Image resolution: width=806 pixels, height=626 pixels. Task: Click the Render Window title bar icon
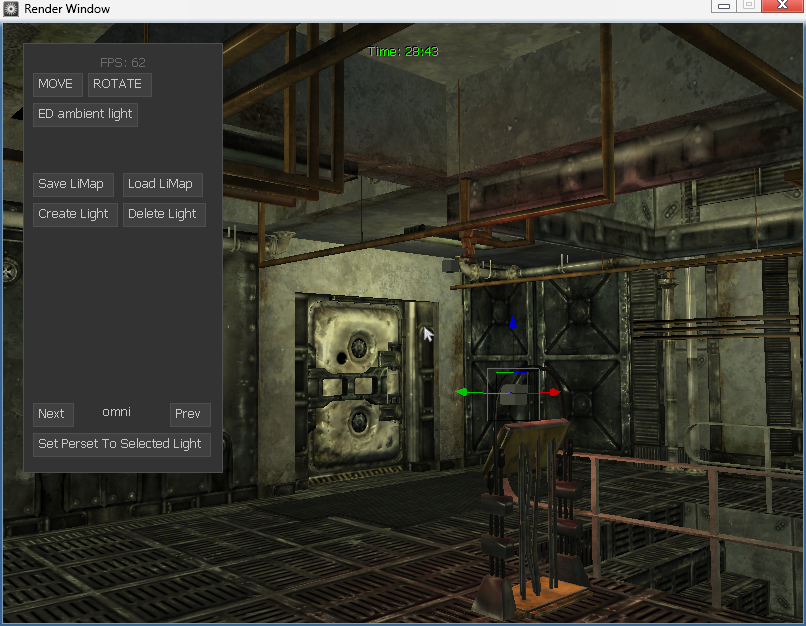coord(11,9)
